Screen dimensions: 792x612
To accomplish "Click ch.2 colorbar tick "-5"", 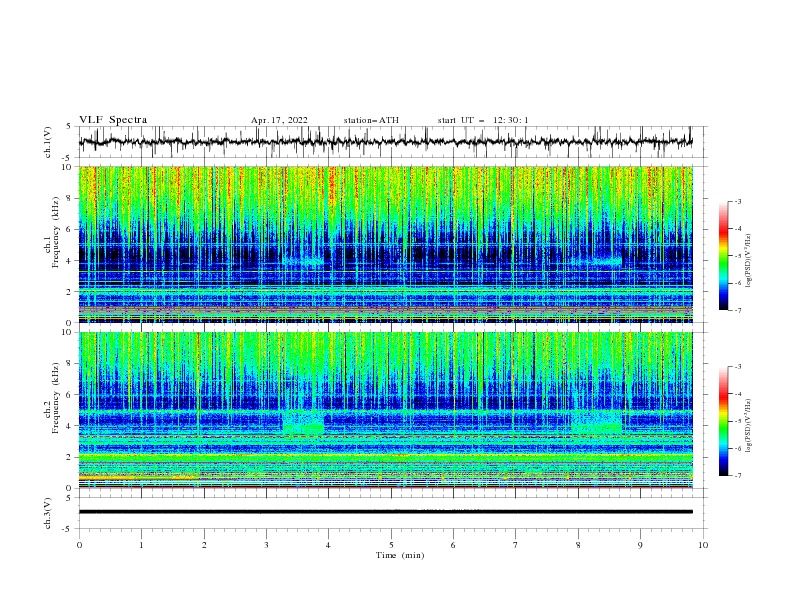I will pyautogui.click(x=738, y=421).
